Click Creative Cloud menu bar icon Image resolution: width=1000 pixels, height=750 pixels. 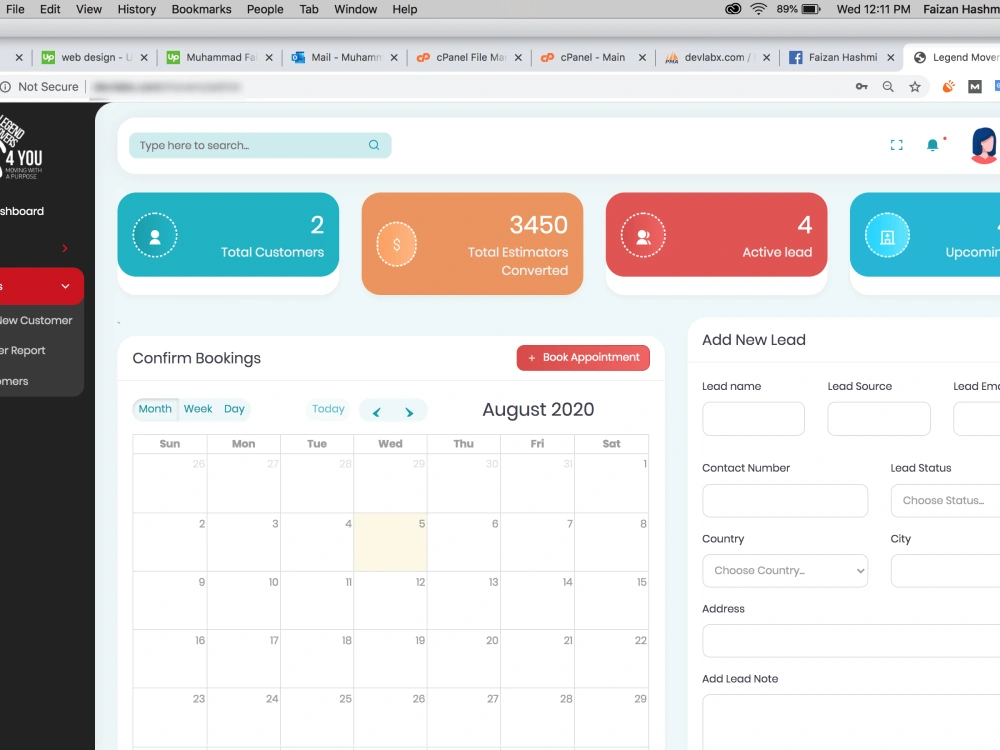click(733, 9)
